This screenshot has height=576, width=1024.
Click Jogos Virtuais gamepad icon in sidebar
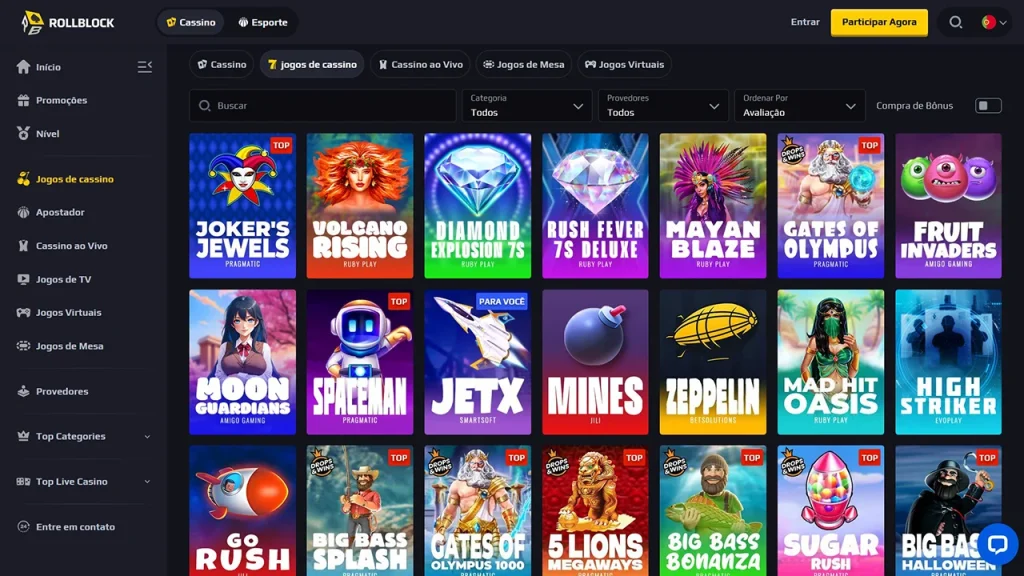[24, 312]
